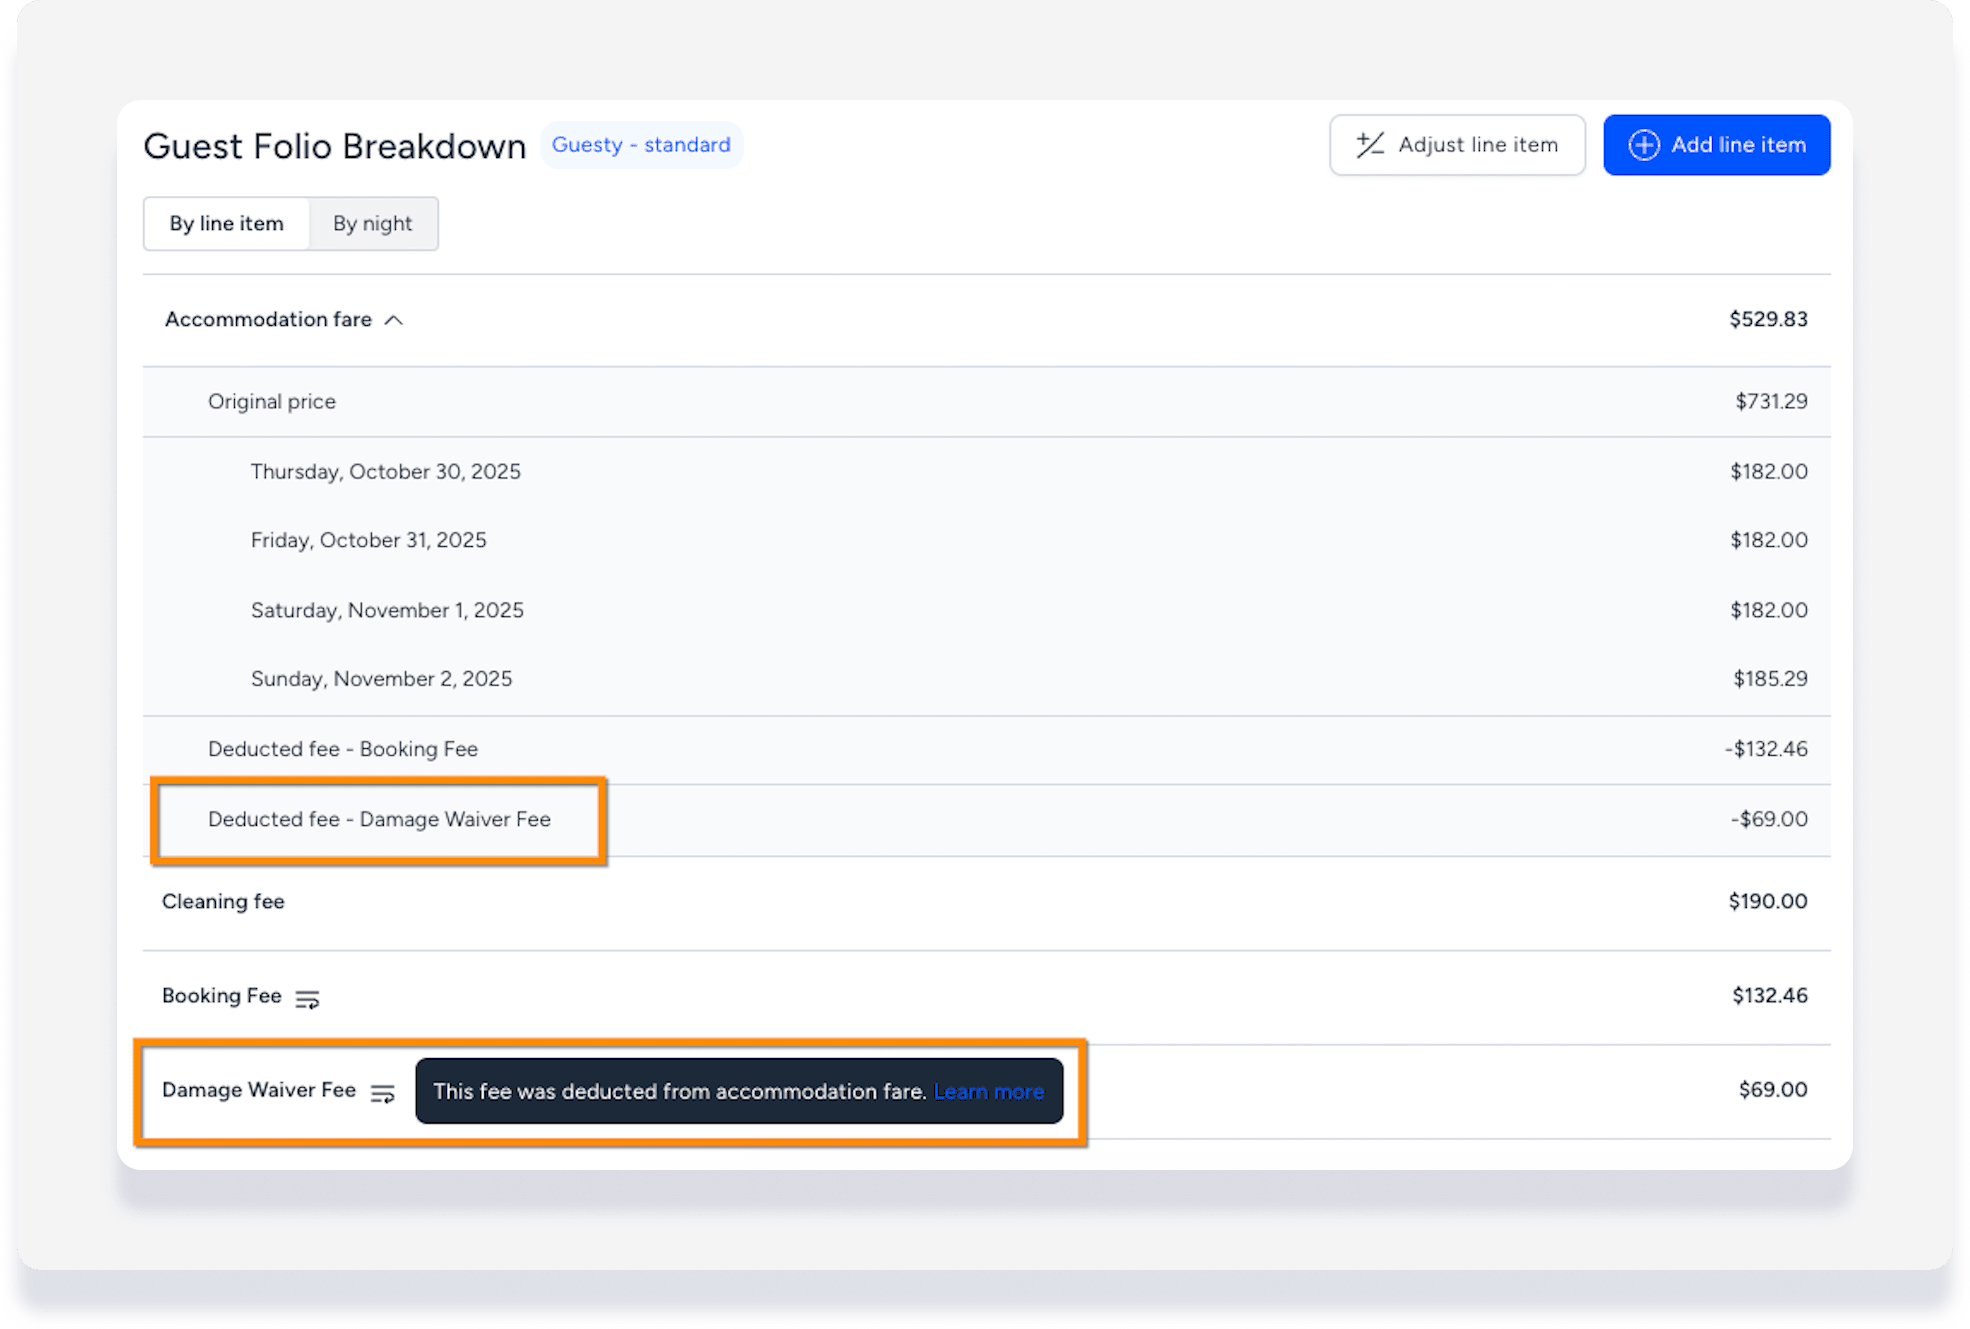The width and height of the screenshot is (1970, 1329).
Task: Click the Friday, October 31, 2025 row
Action: (368, 540)
